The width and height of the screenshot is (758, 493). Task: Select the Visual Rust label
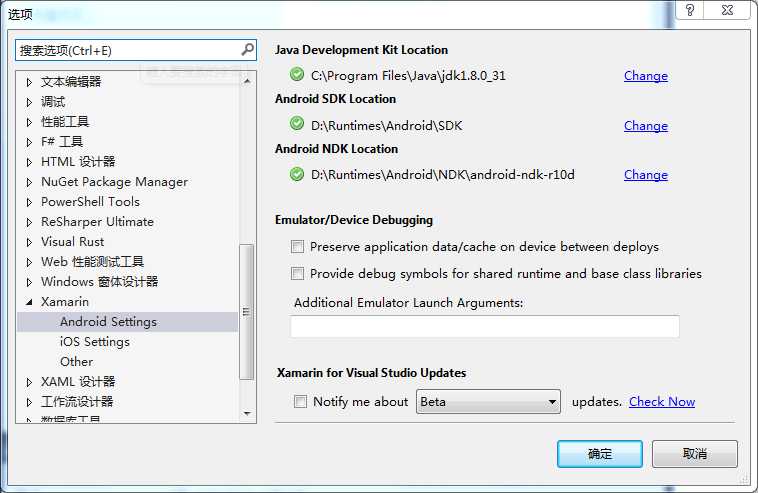73,242
